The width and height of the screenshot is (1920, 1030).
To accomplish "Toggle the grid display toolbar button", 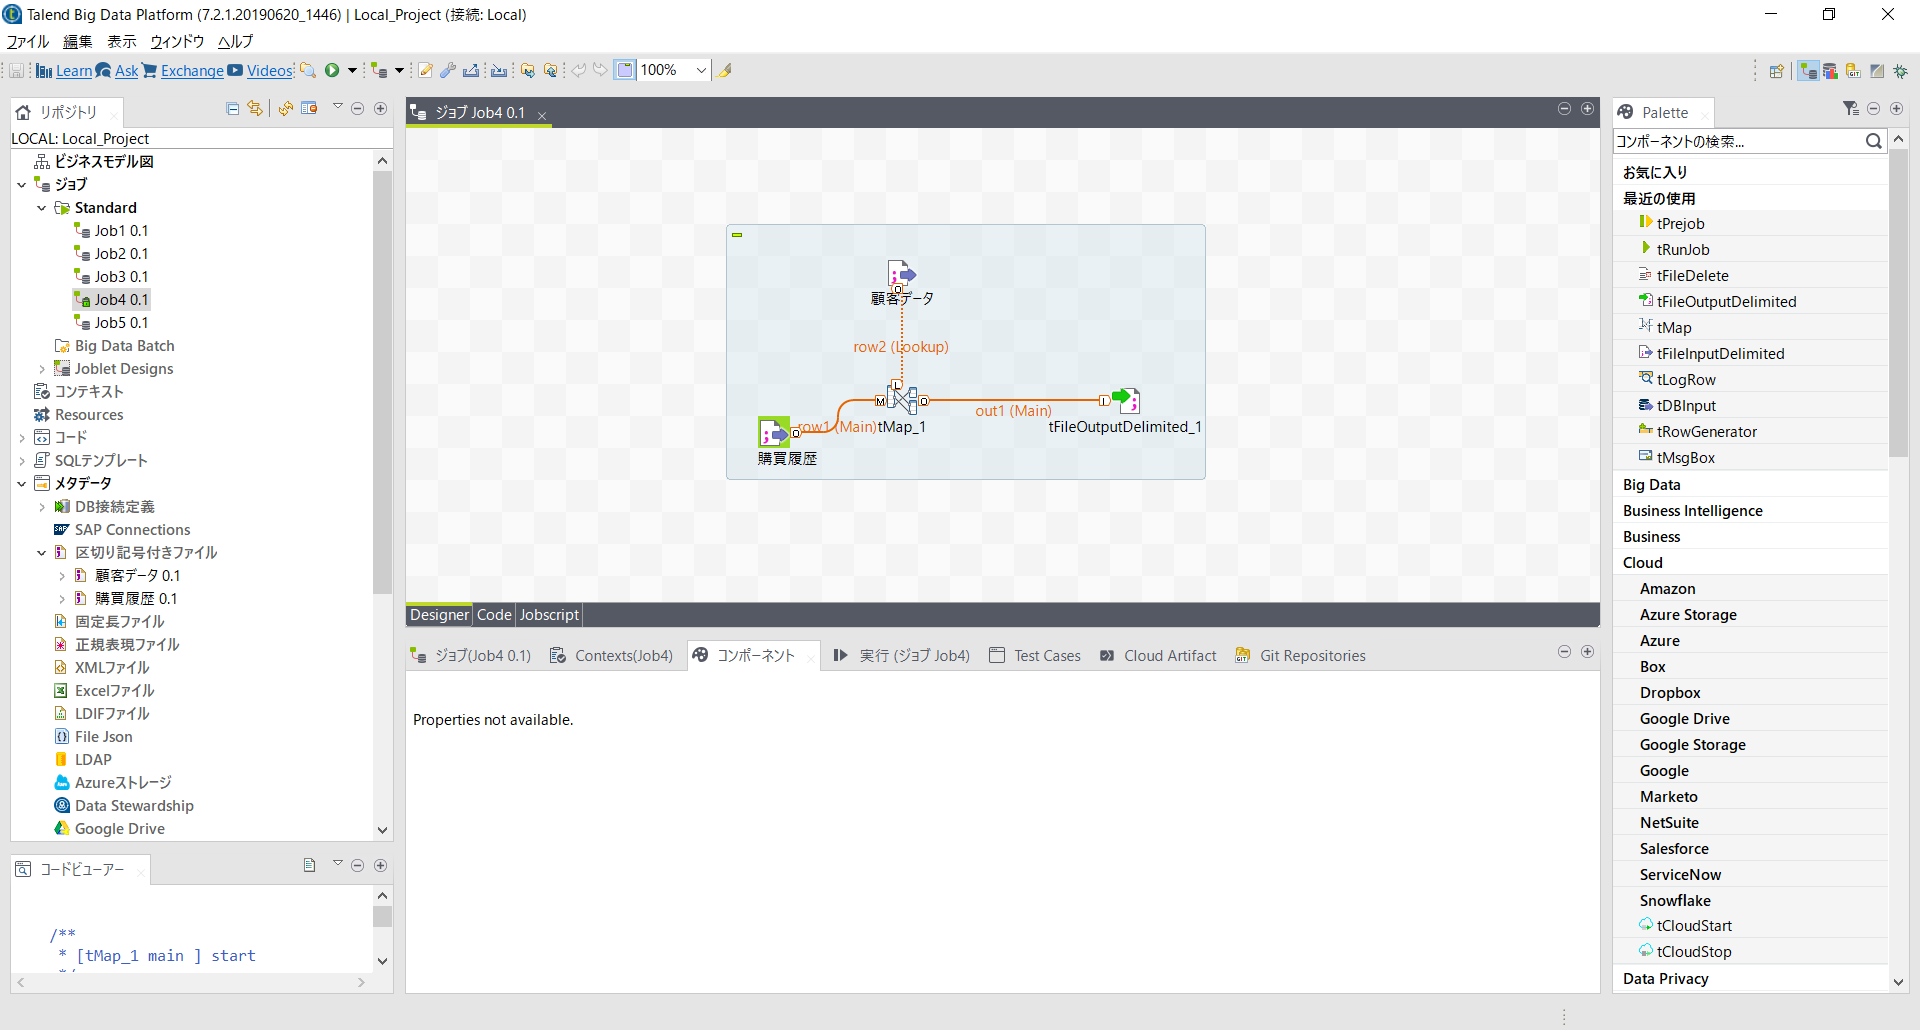I will (x=625, y=70).
